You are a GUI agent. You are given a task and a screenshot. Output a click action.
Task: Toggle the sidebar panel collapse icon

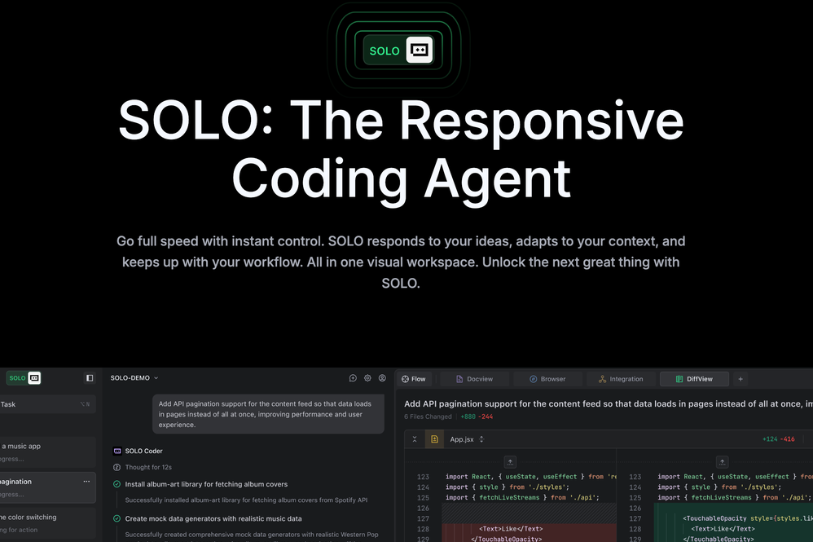click(89, 378)
